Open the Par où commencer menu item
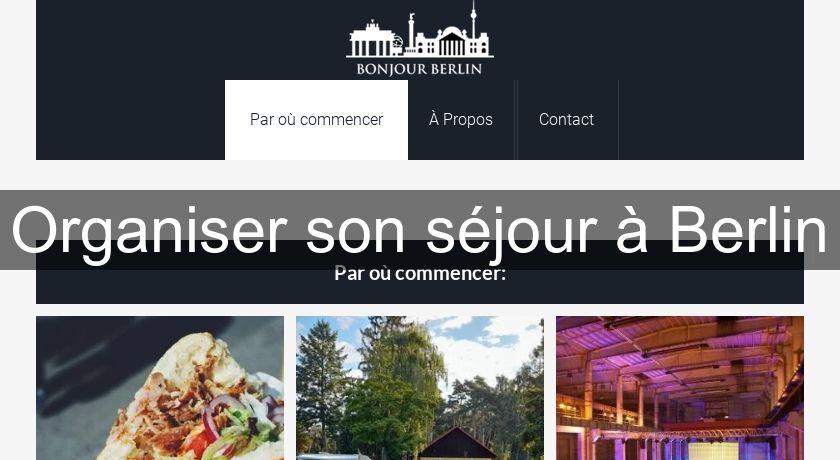This screenshot has width=840, height=460. point(316,119)
